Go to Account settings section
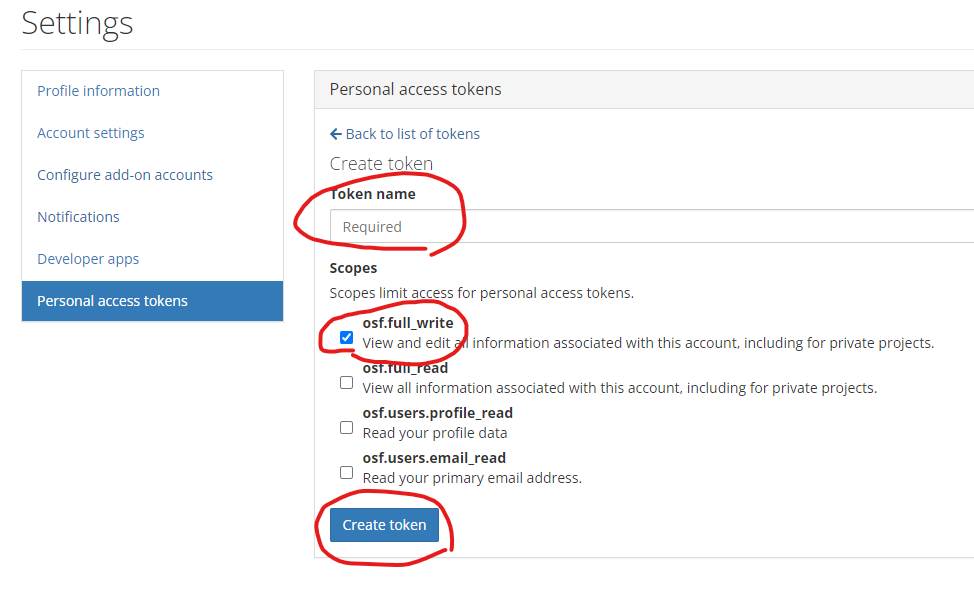 90,133
